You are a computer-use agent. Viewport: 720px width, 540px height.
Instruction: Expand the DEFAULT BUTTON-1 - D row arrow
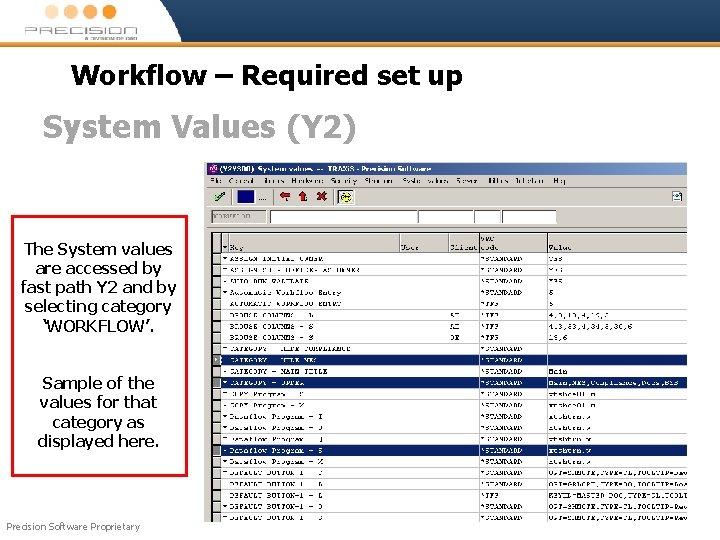pyautogui.click(x=225, y=506)
